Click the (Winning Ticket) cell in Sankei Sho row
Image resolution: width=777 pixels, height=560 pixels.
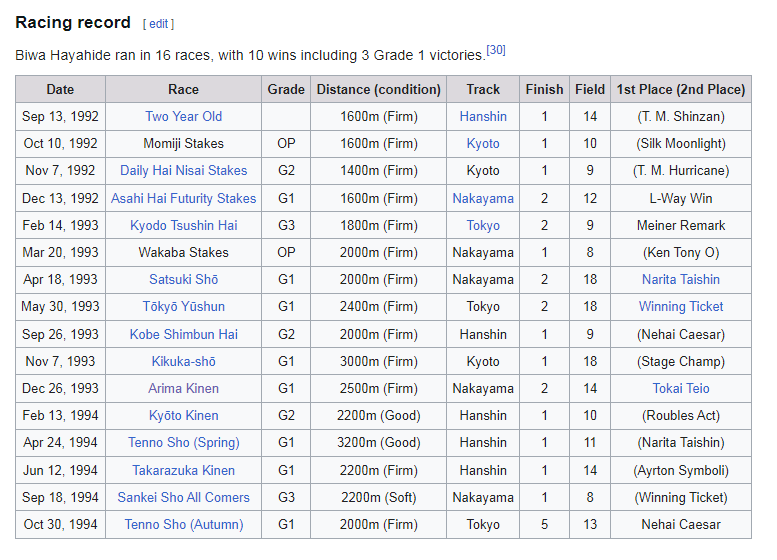681,498
